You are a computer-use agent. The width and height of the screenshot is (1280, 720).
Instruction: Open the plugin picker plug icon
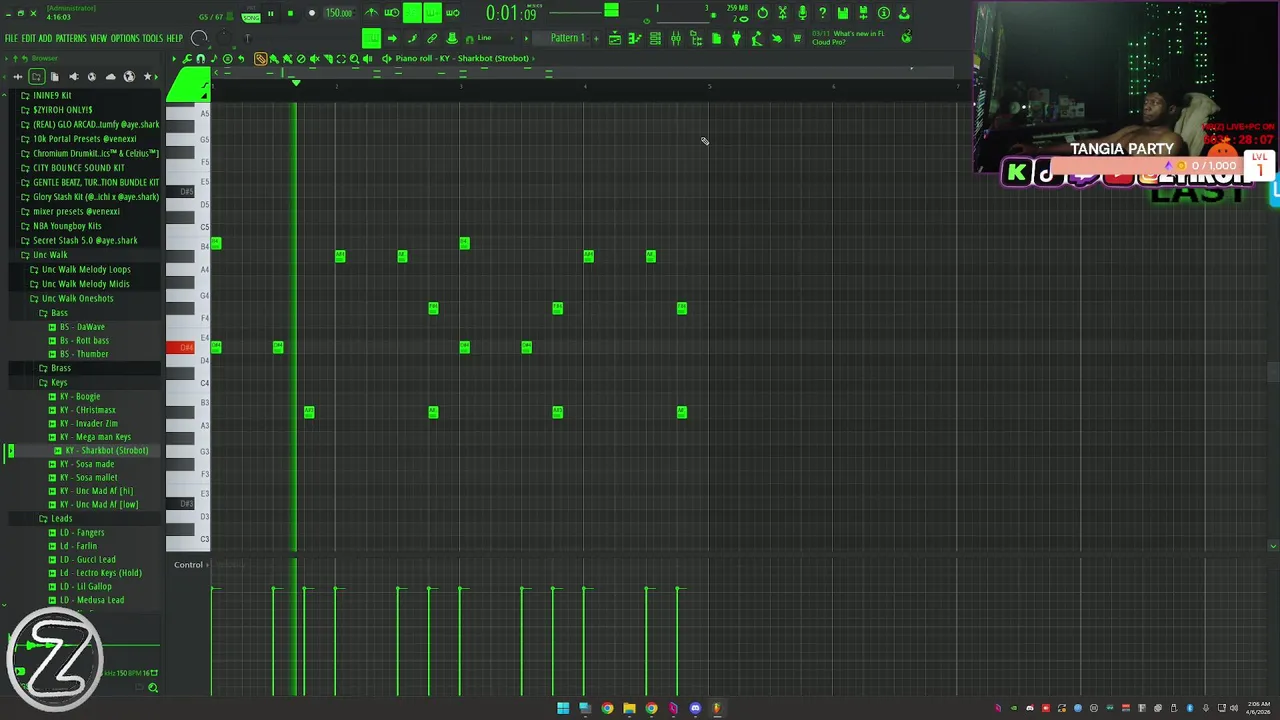pyautogui.click(x=735, y=38)
